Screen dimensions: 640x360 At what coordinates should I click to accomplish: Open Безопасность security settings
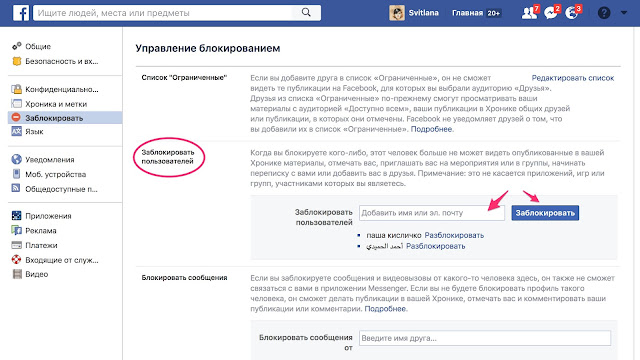pyautogui.click(x=62, y=61)
